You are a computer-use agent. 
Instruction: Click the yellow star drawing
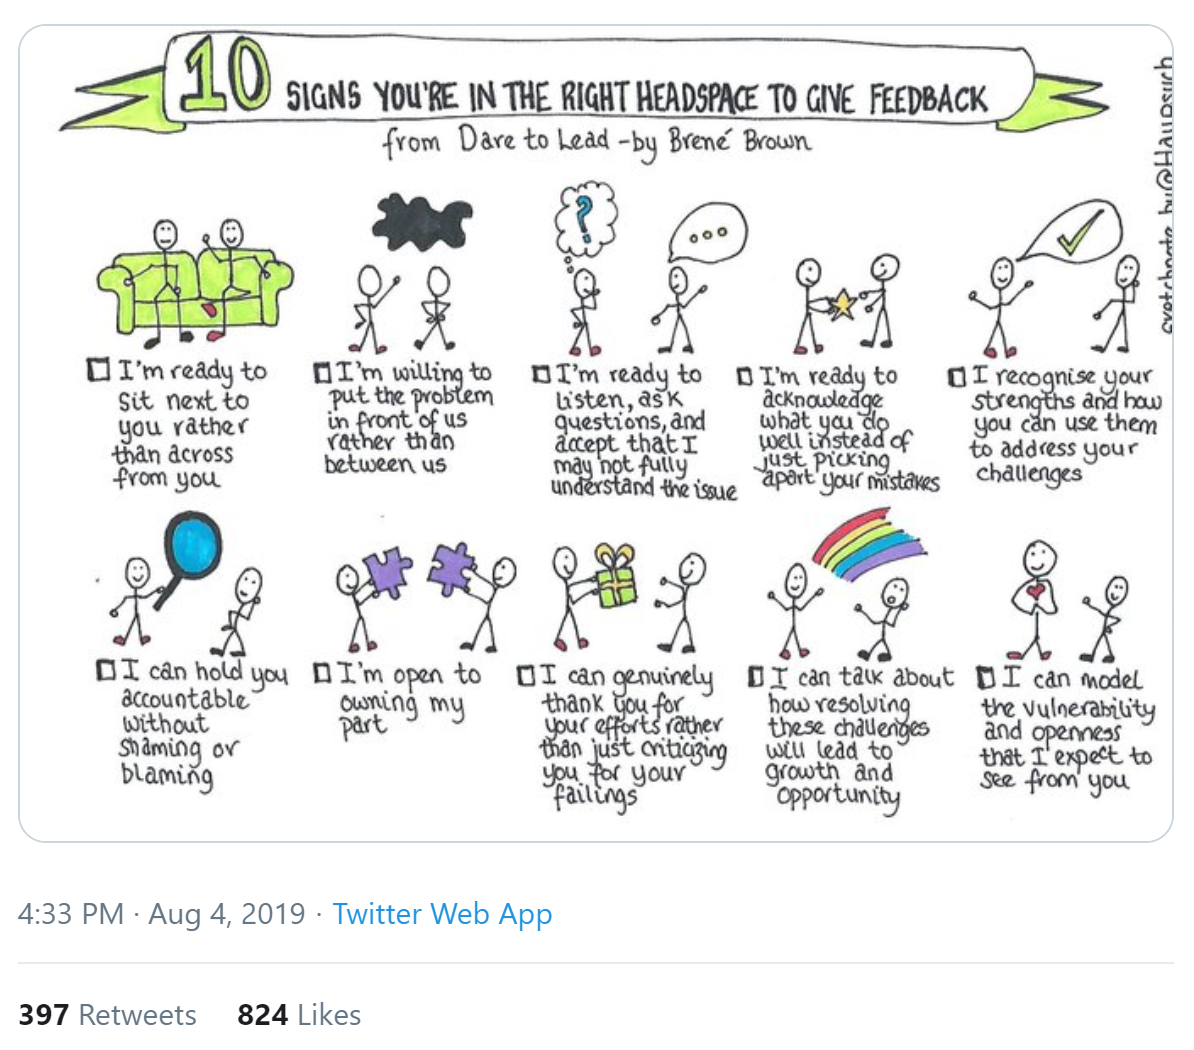click(843, 303)
